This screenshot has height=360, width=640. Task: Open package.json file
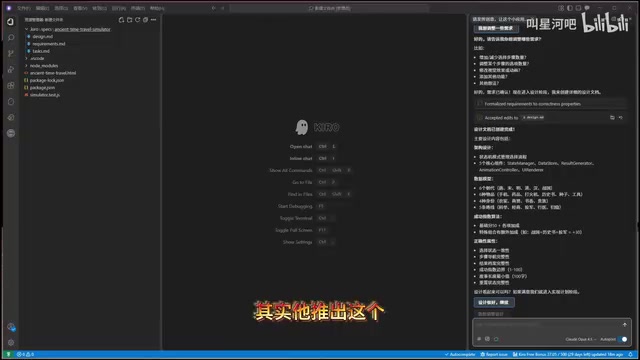(x=42, y=88)
